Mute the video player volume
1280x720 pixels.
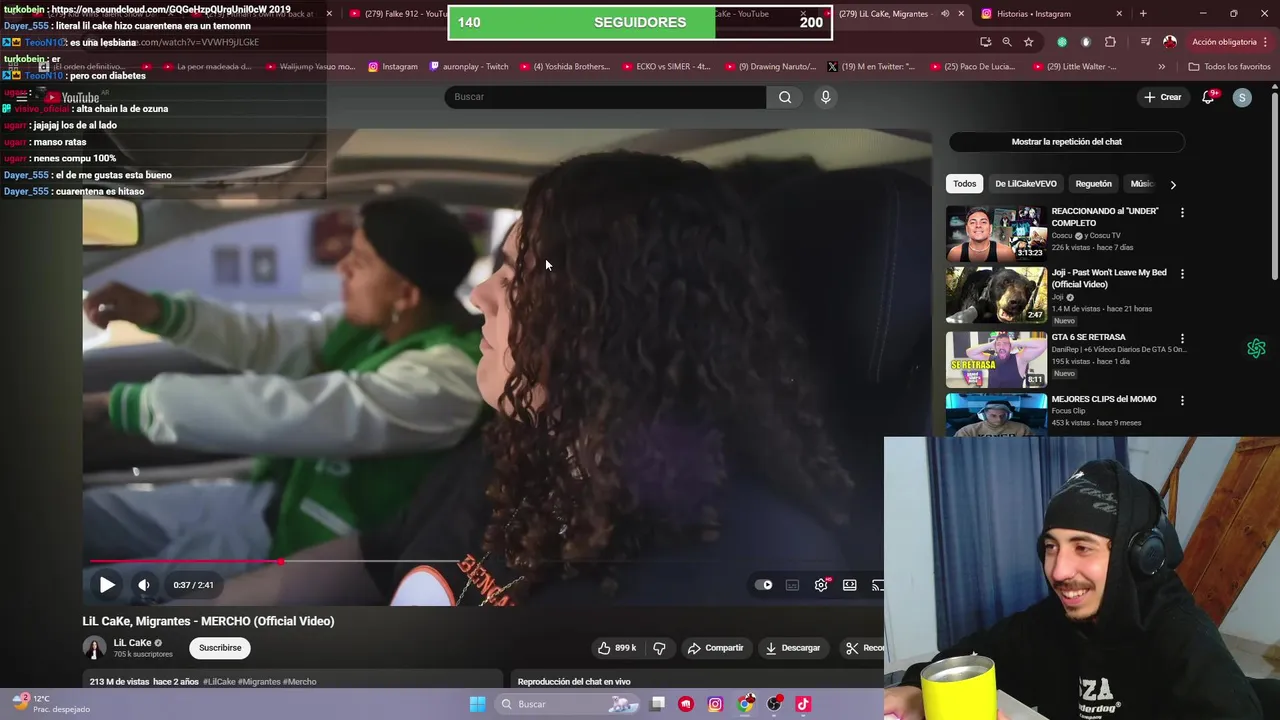[144, 585]
